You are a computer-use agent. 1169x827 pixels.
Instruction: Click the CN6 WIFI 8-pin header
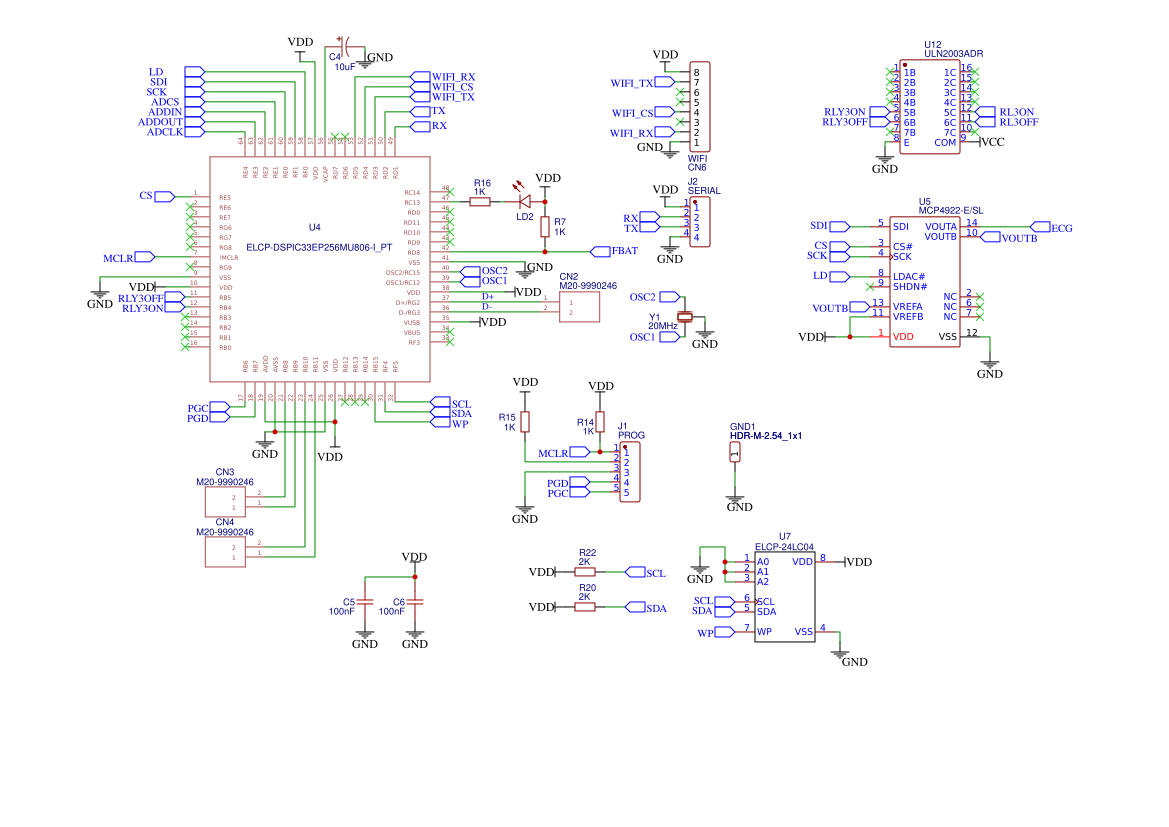pos(700,107)
